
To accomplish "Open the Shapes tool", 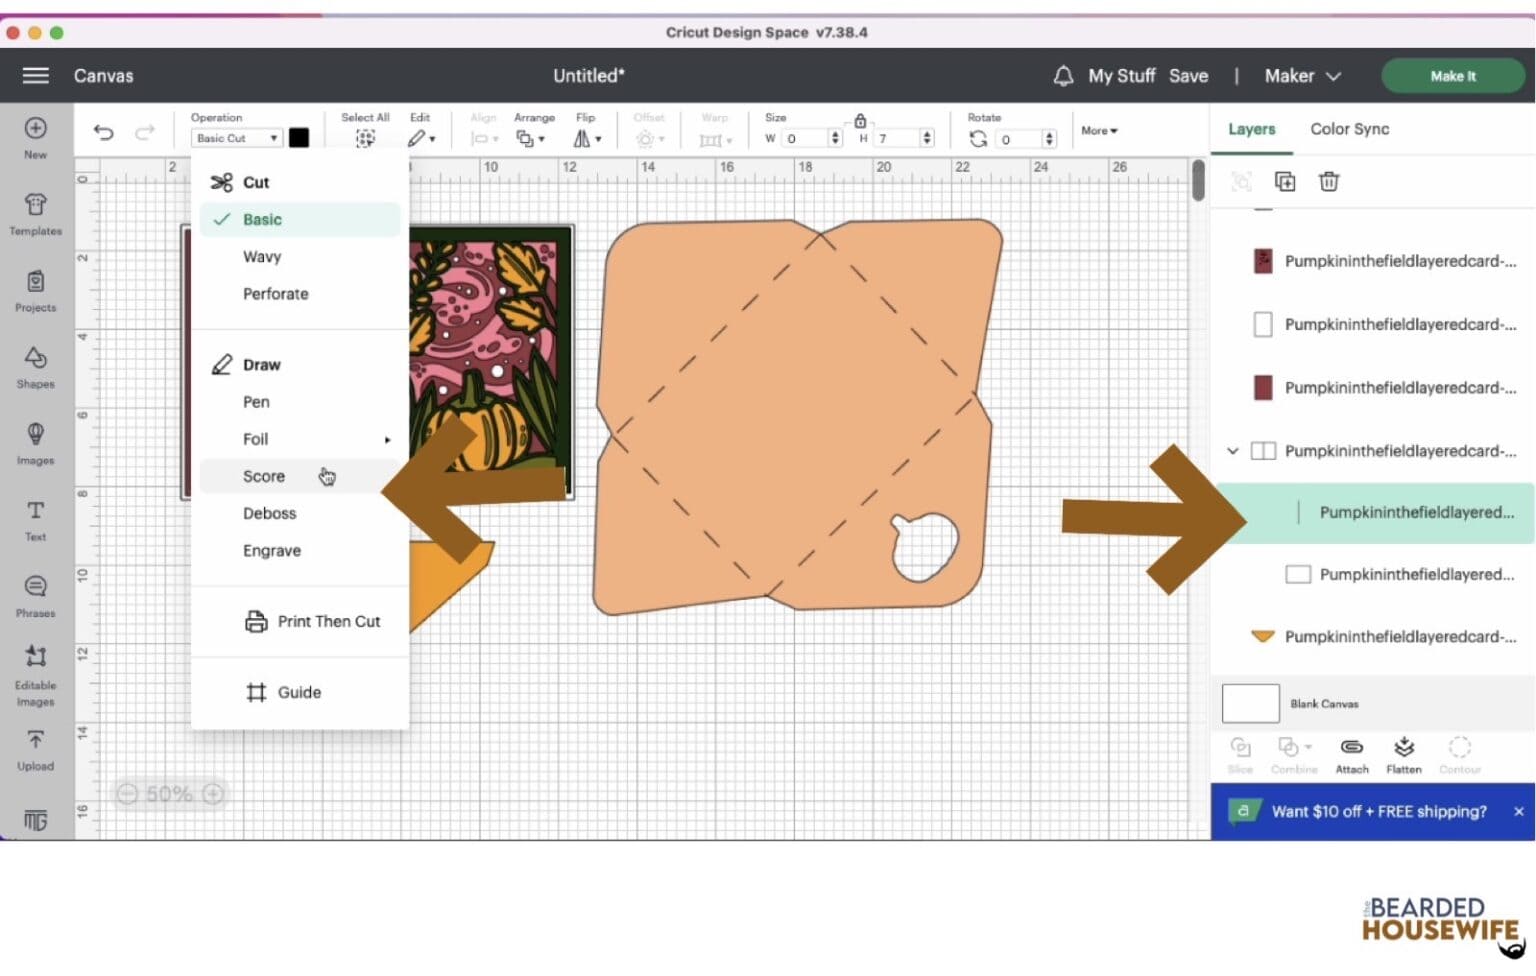I will (x=35, y=366).
